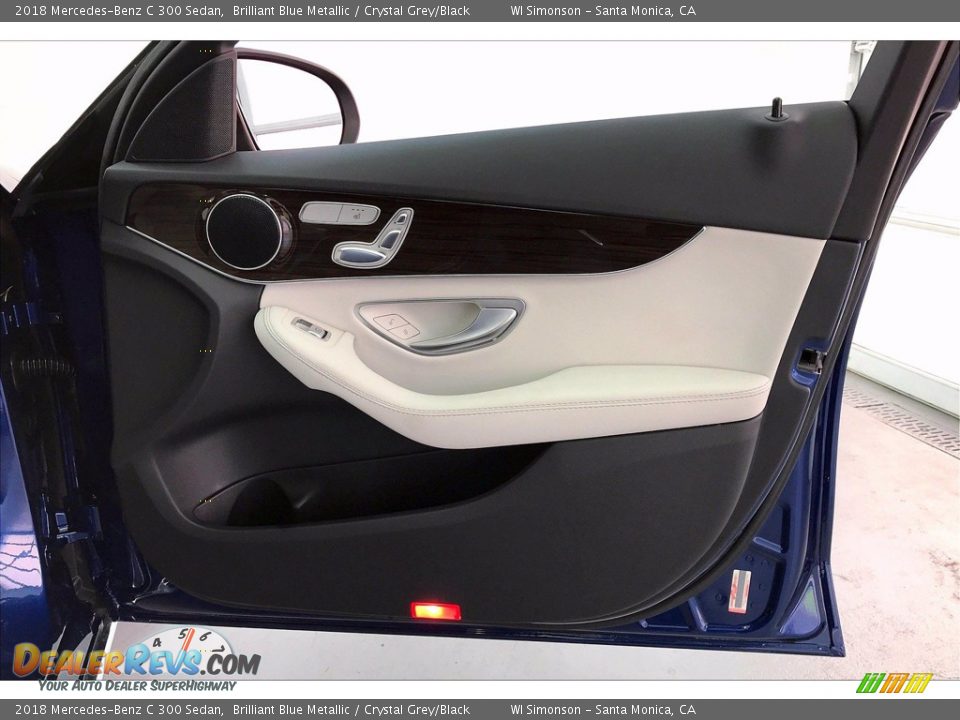Click the 'Your Auto Dealer SuperHighway' tagline
The height and width of the screenshot is (720, 960).
(137, 686)
